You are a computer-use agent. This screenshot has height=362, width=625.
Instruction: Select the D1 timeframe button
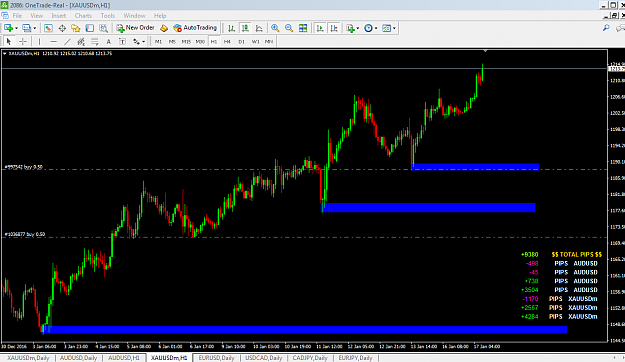pos(242,41)
